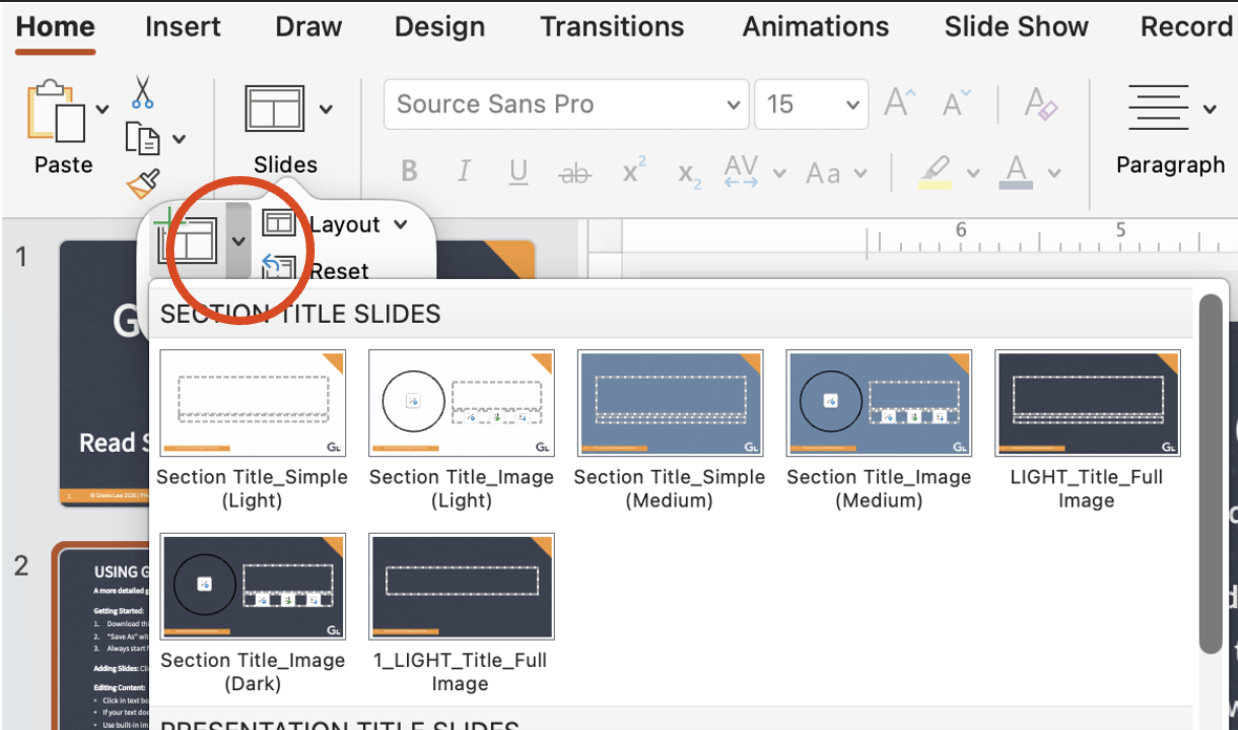Open the Transitions tab

click(612, 27)
